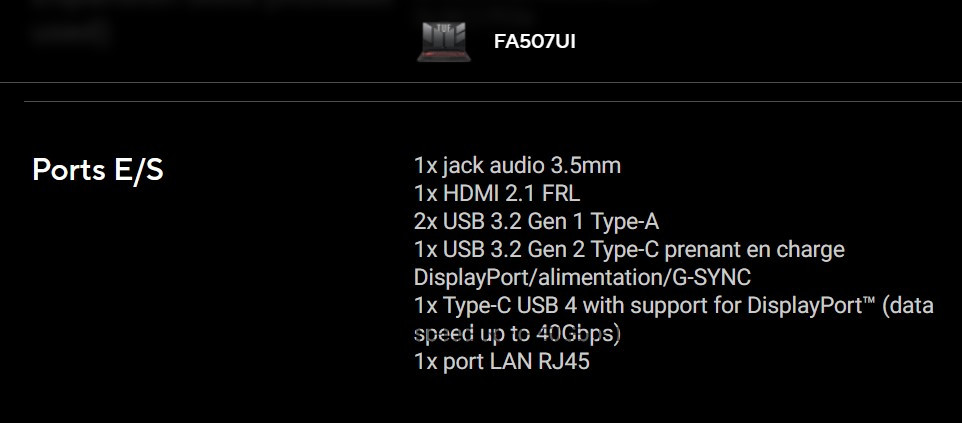Click the divider line below the model header
Image resolution: width=962 pixels, height=423 pixels.
[x=490, y=101]
